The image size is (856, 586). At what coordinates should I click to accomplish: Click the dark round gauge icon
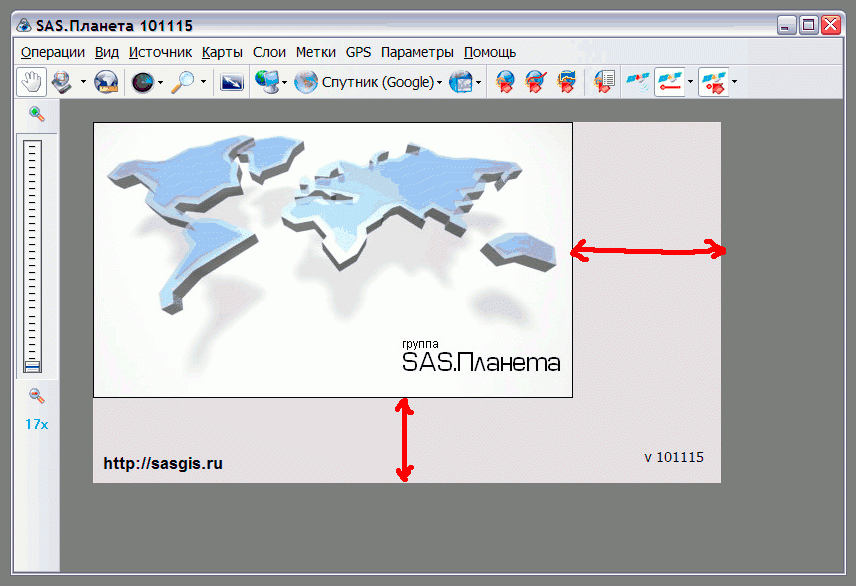142,82
